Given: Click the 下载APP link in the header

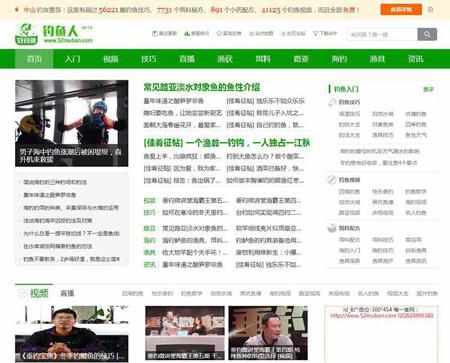Looking at the screenshot, I should point(325,34).
